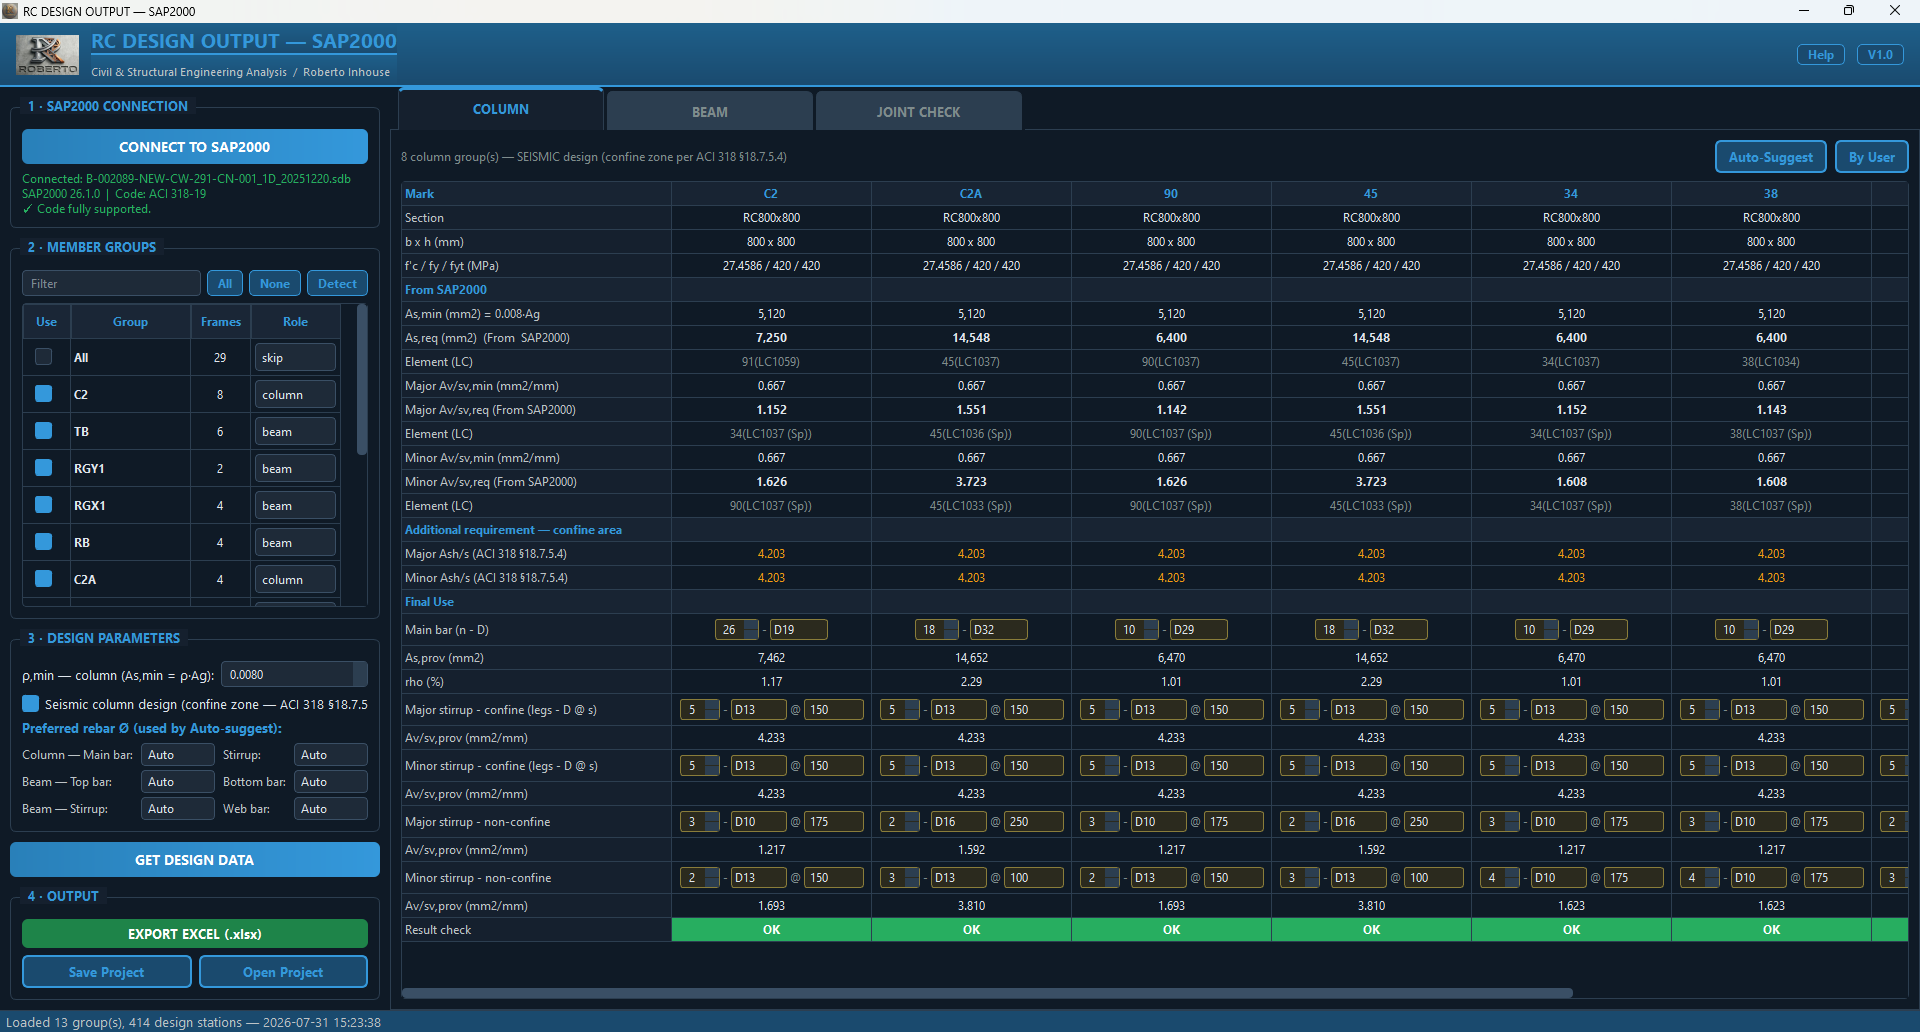Open the Bottom bar preferred rebar dropdown
Viewport: 1920px width, 1032px height.
pos(331,782)
